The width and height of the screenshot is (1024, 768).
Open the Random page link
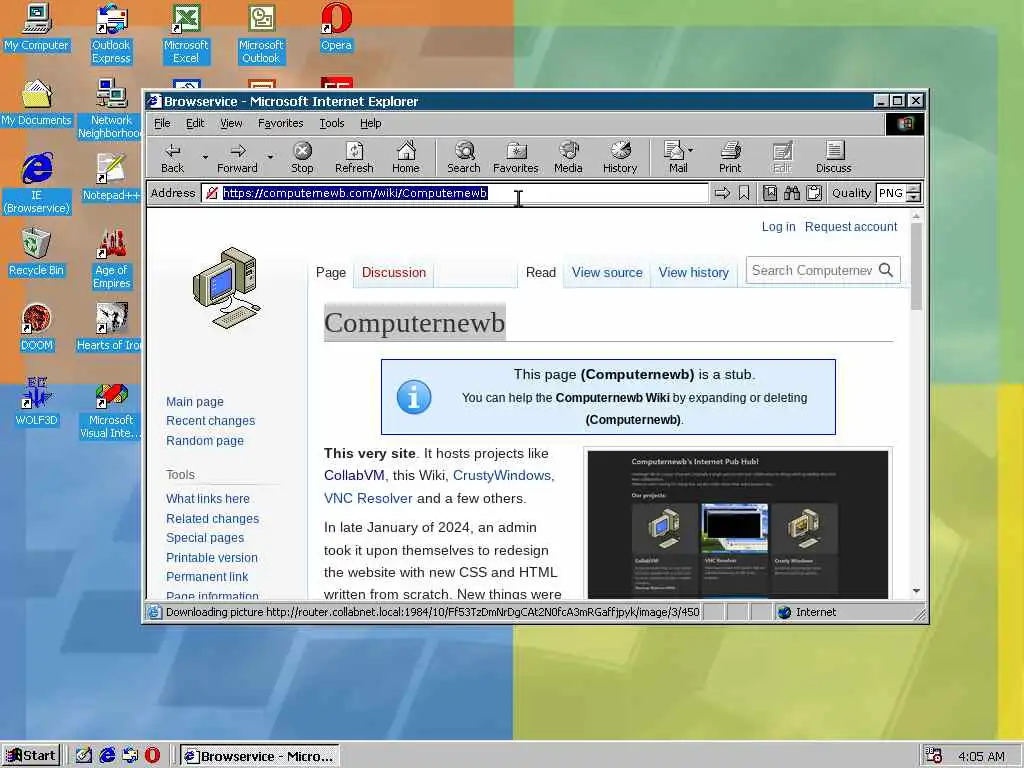click(204, 441)
